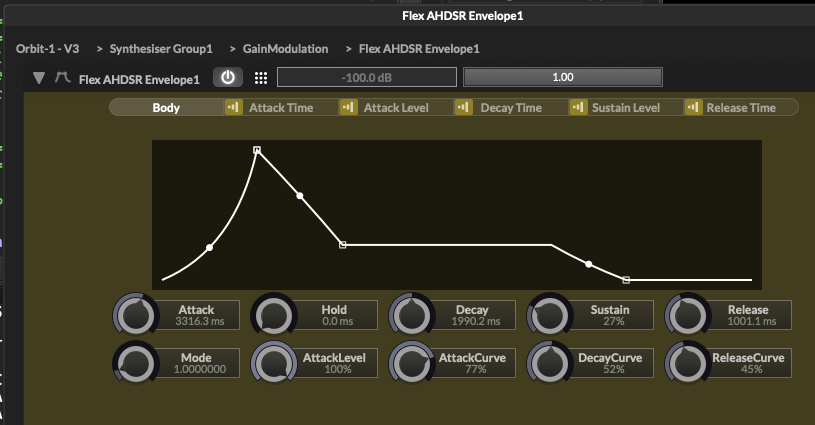The image size is (815, 425).
Task: Click the Attack Time modulation icon
Action: [233, 107]
